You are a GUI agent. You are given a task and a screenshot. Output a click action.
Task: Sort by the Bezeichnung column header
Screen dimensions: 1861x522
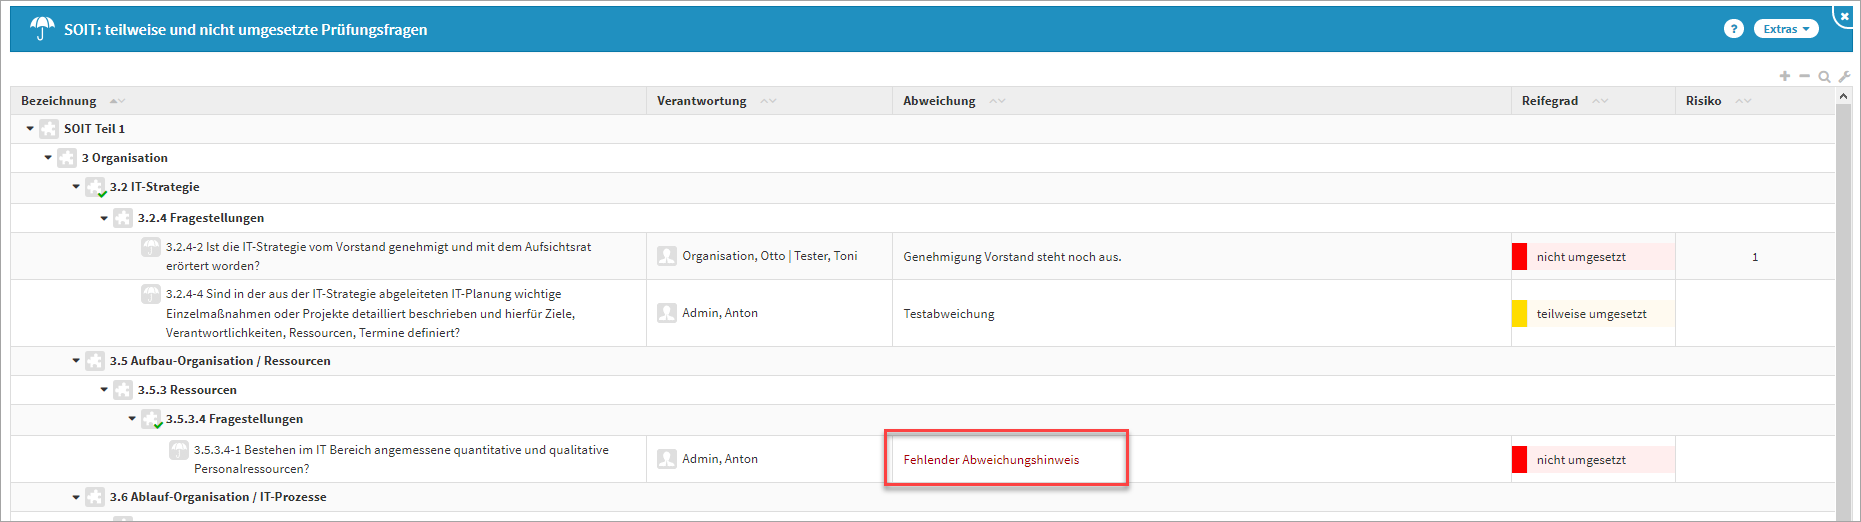click(59, 101)
